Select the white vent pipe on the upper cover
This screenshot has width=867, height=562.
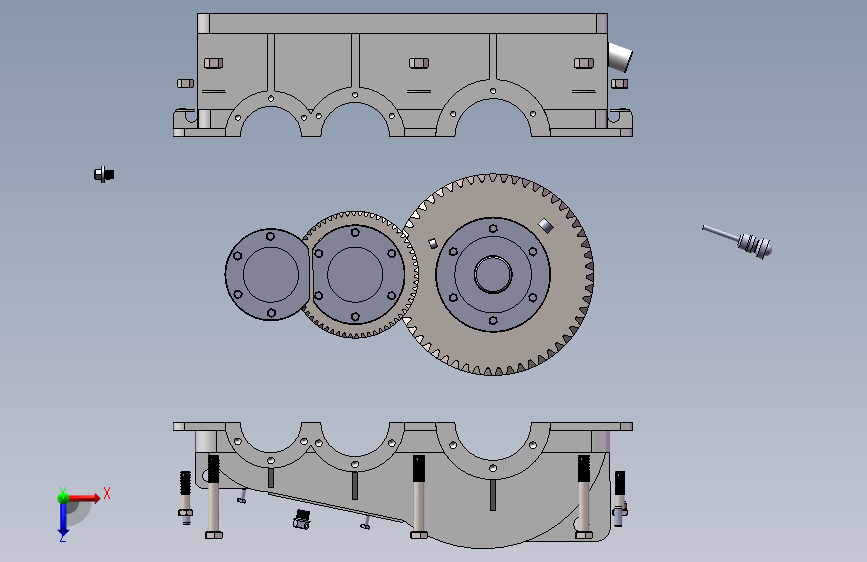tap(620, 57)
